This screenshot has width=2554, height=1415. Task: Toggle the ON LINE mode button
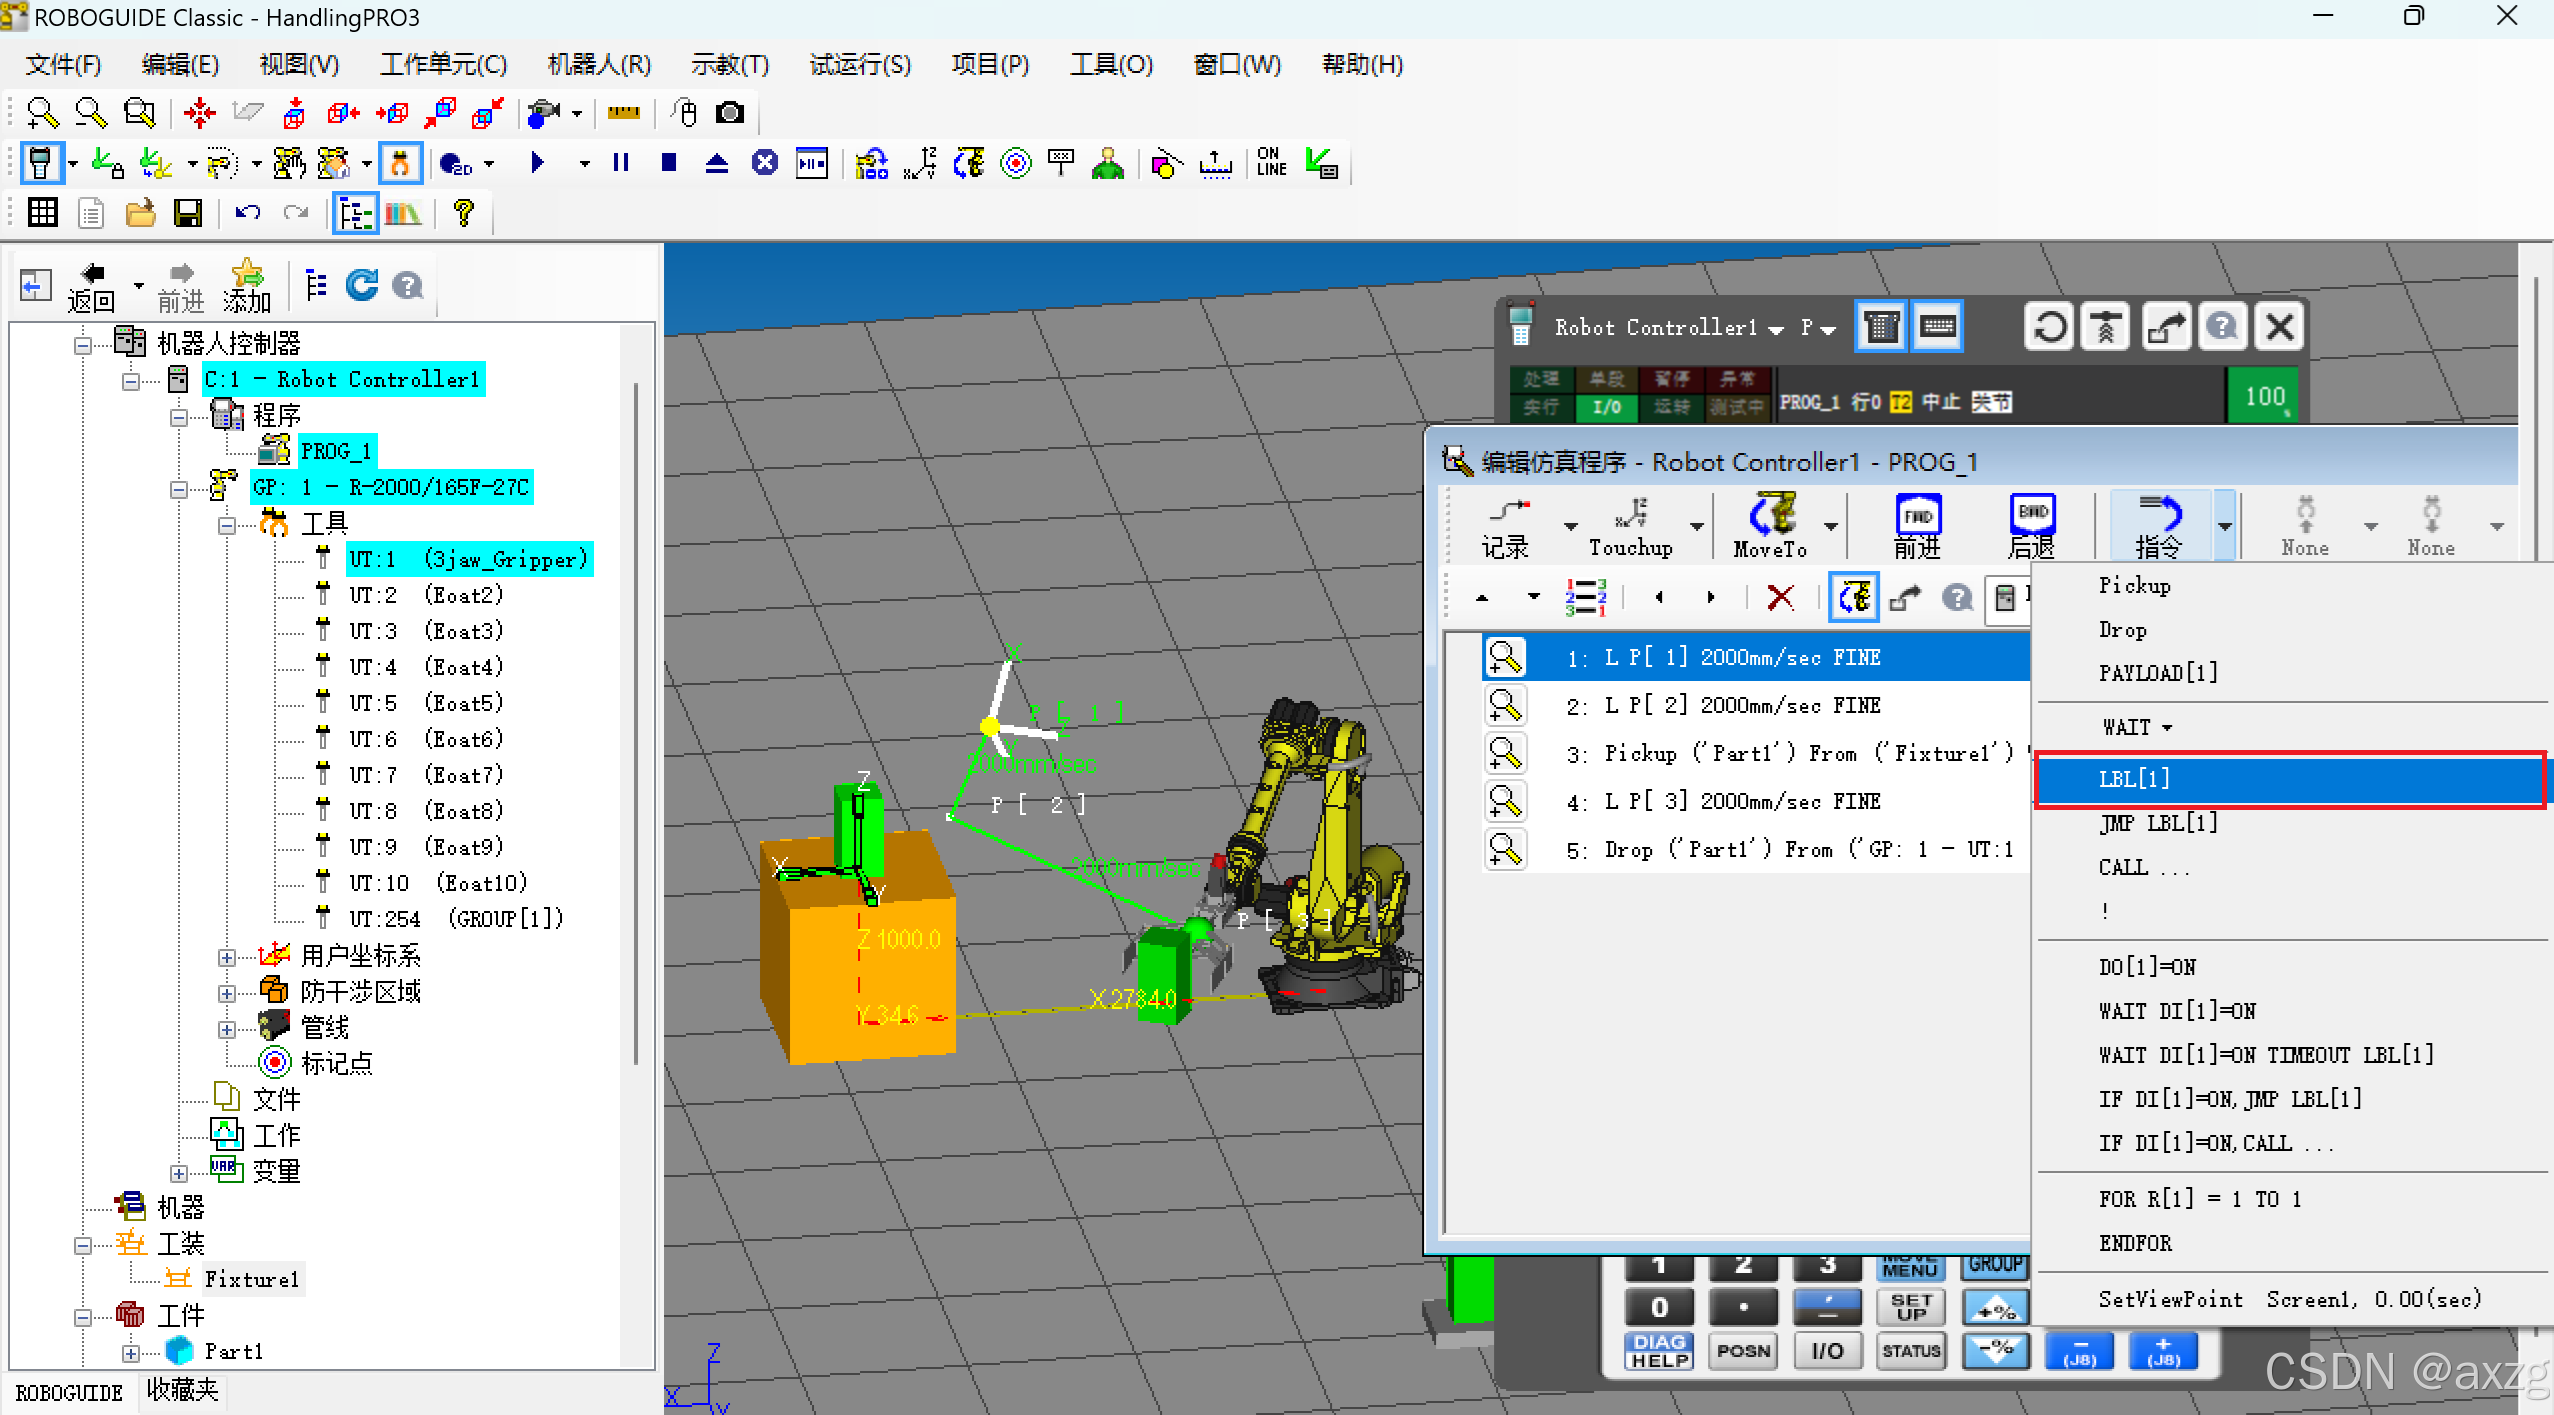pyautogui.click(x=1271, y=162)
